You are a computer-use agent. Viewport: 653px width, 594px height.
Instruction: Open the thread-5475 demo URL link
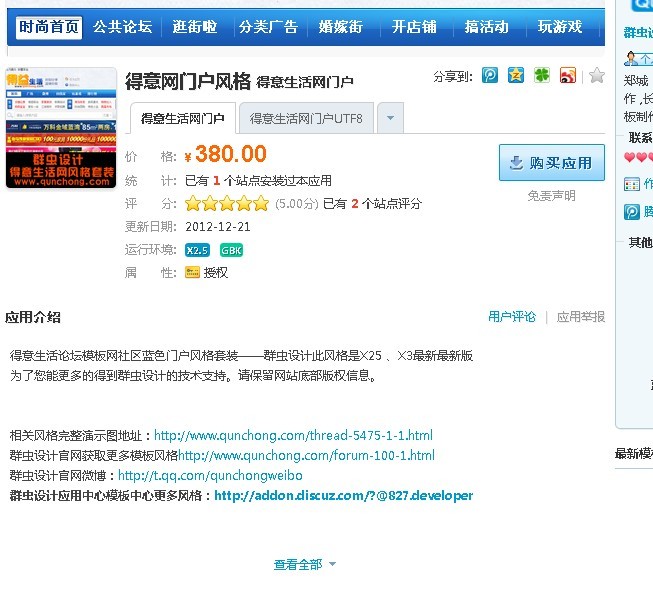tap(293, 436)
